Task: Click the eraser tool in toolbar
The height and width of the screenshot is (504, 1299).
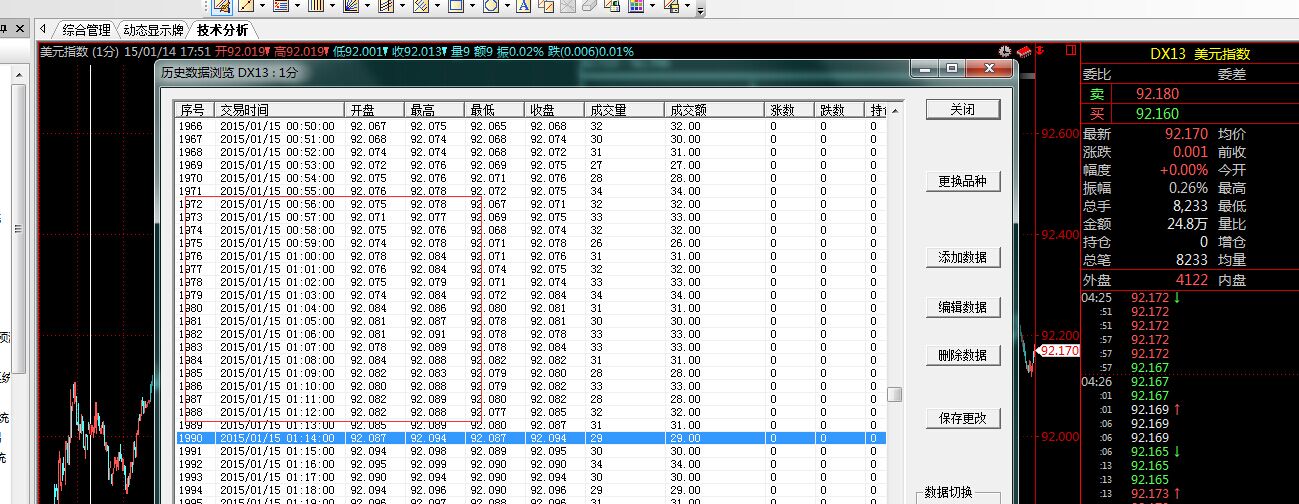Action: (x=589, y=6)
